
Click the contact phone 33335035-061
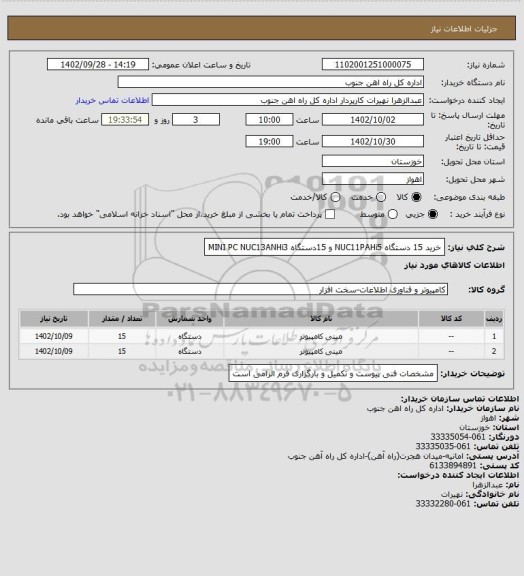[443, 446]
